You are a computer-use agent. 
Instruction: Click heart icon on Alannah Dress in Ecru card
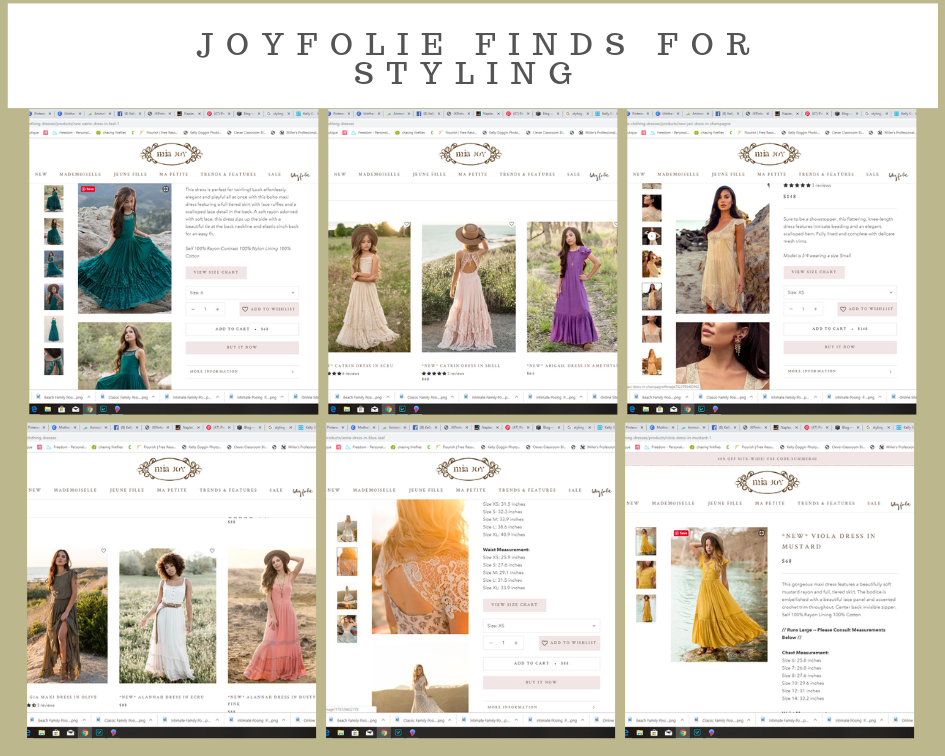pyautogui.click(x=212, y=550)
